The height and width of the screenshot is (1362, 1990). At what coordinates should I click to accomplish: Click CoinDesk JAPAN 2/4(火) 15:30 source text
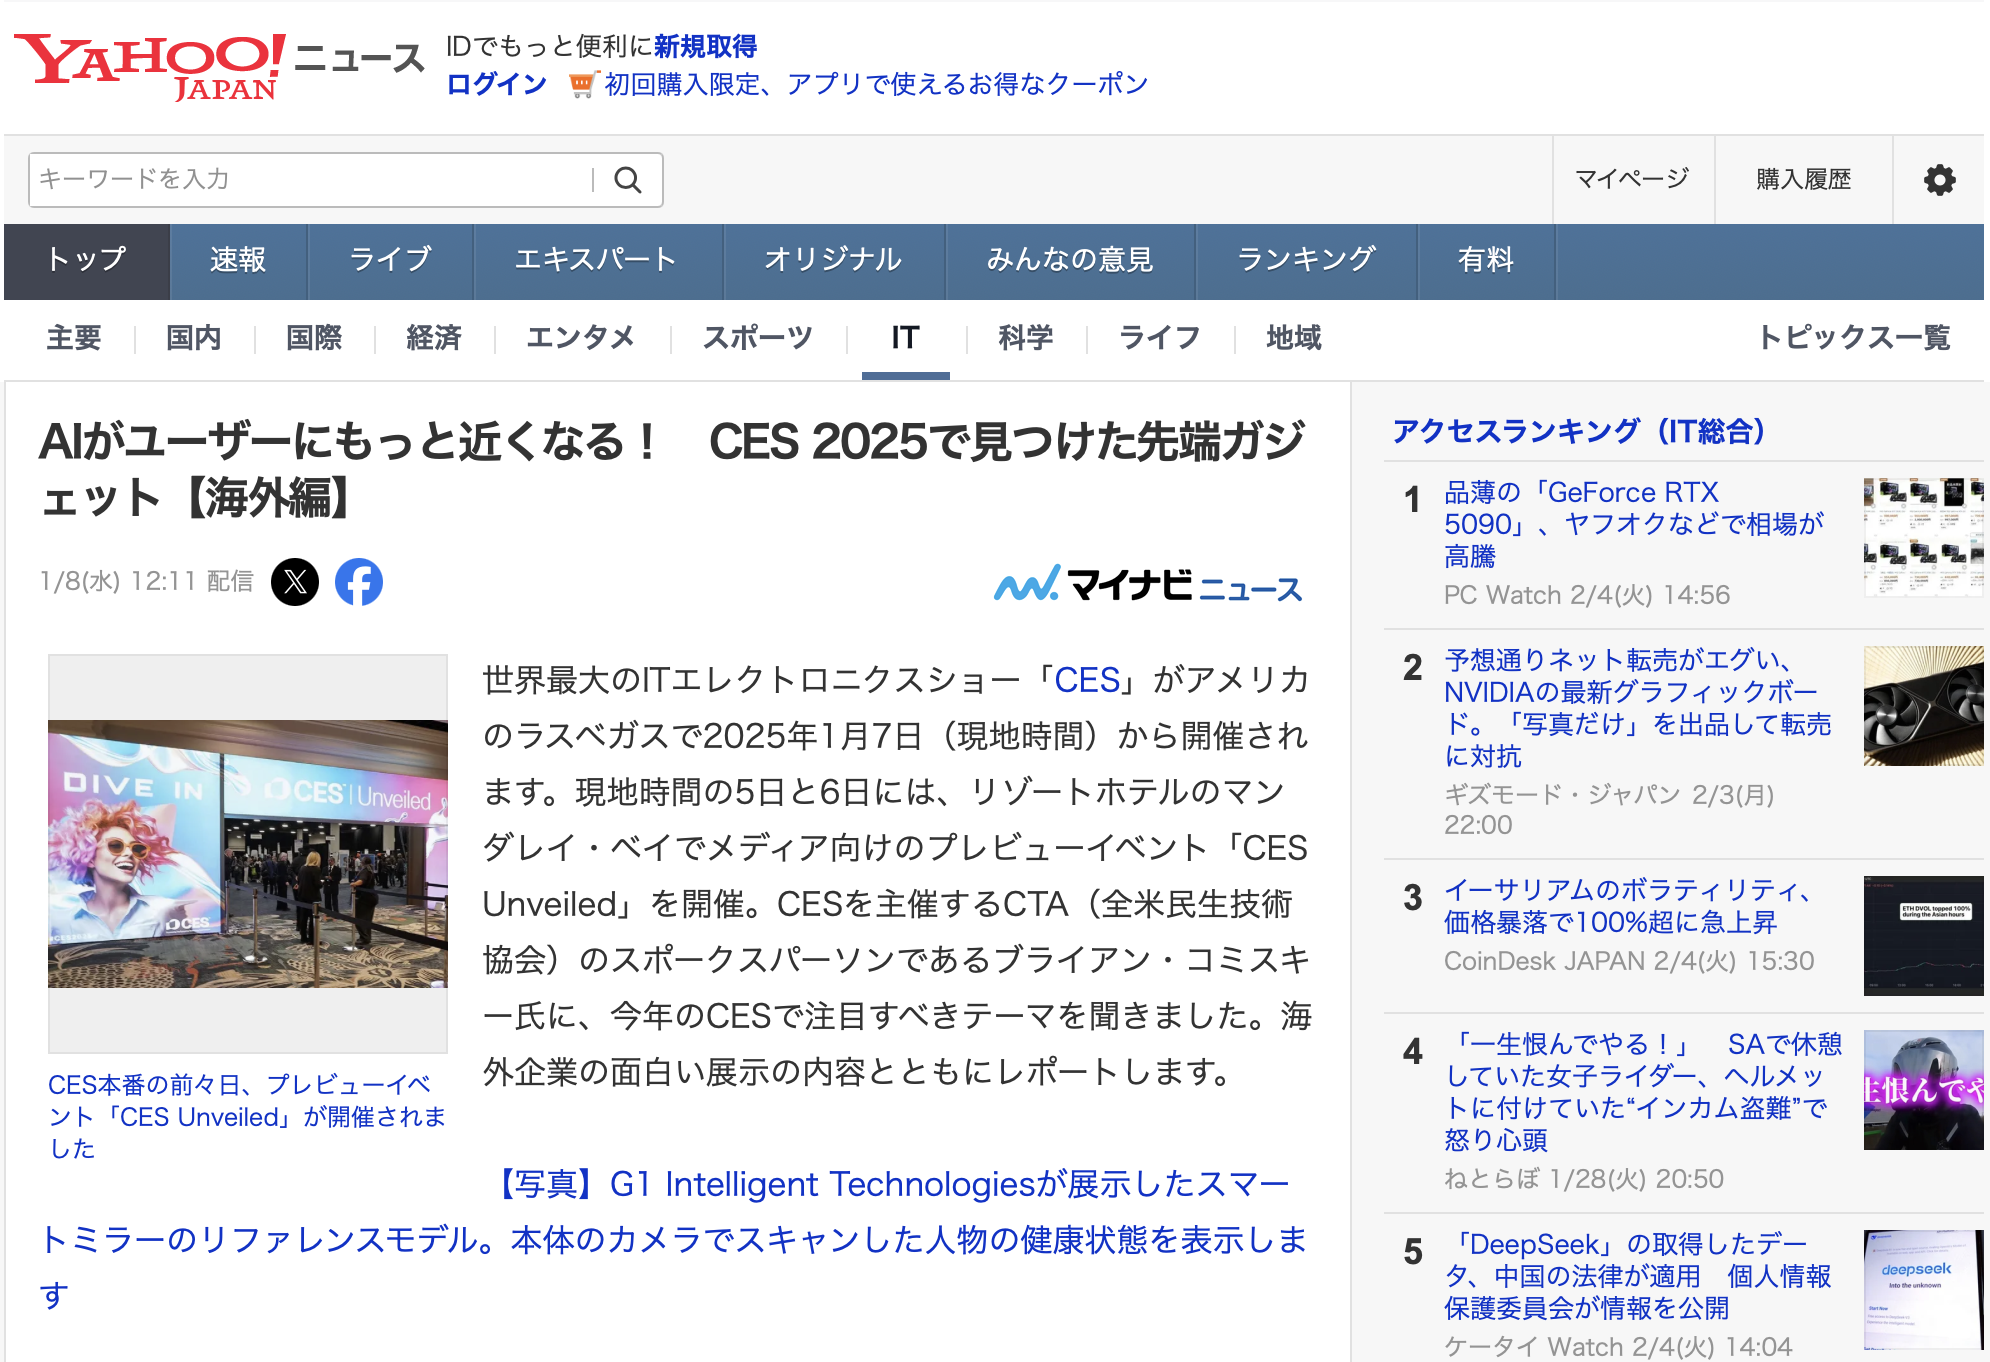[1629, 961]
